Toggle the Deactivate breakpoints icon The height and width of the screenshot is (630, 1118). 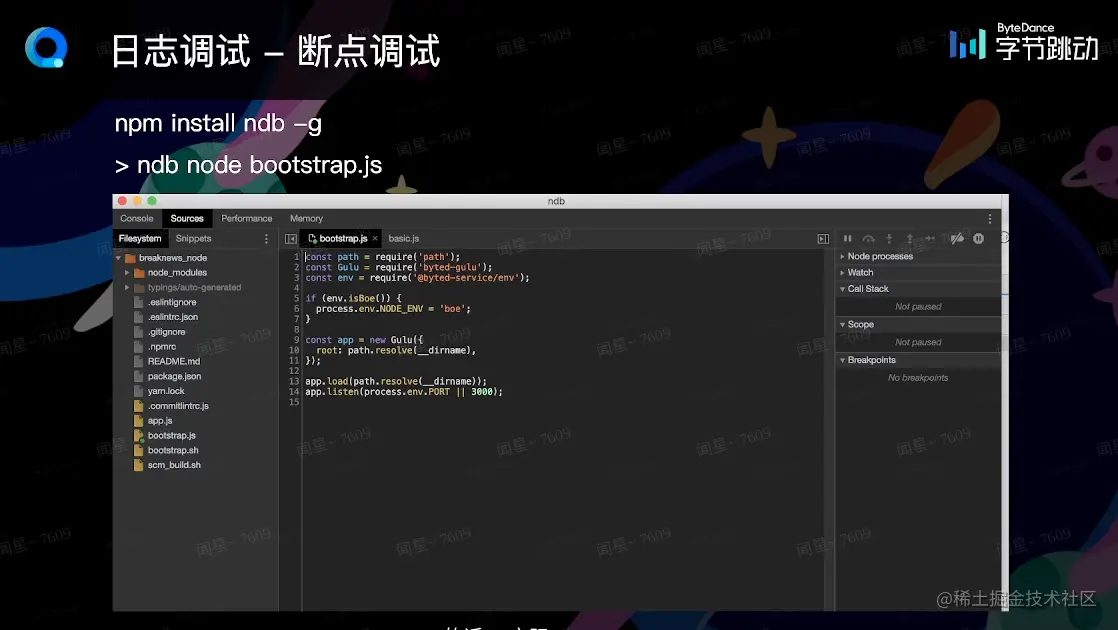pos(957,239)
